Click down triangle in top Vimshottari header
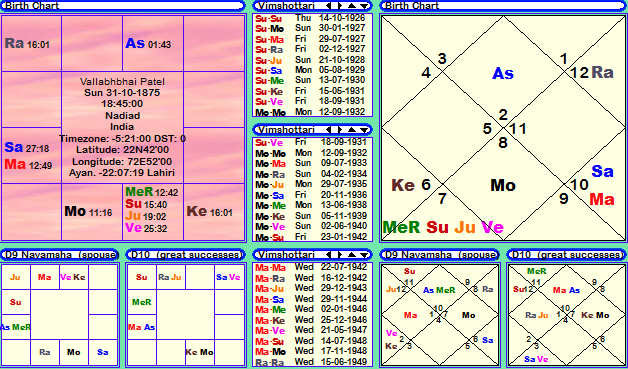Viewport: 628px width, 369px height. (364, 6)
